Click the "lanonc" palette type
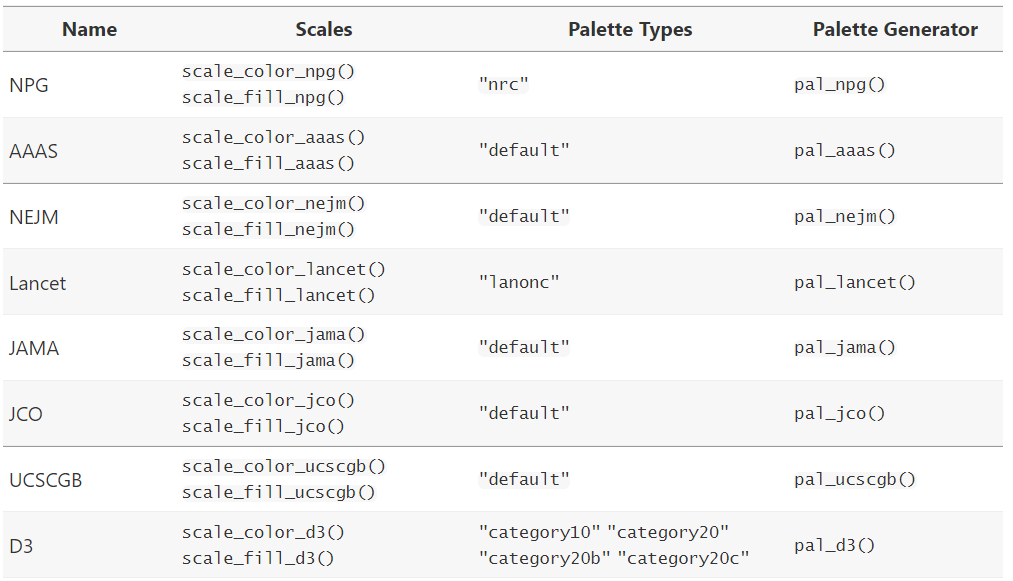Viewport: 1013px width, 581px height. click(518, 282)
